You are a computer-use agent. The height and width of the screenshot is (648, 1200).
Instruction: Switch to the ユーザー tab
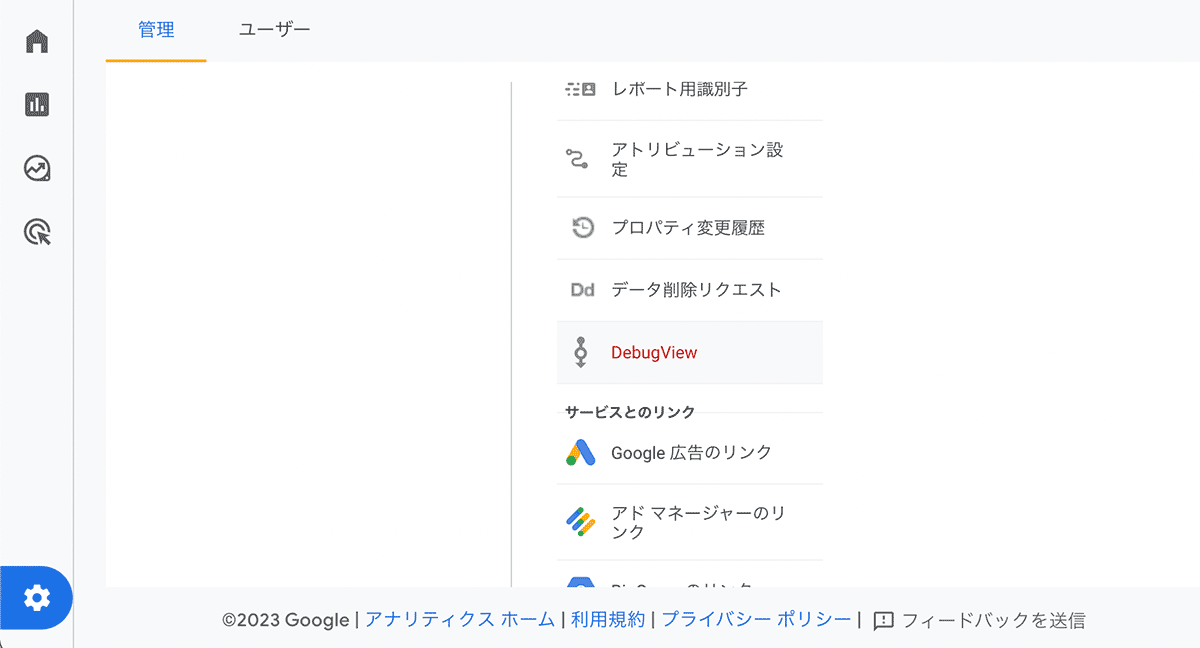274,30
